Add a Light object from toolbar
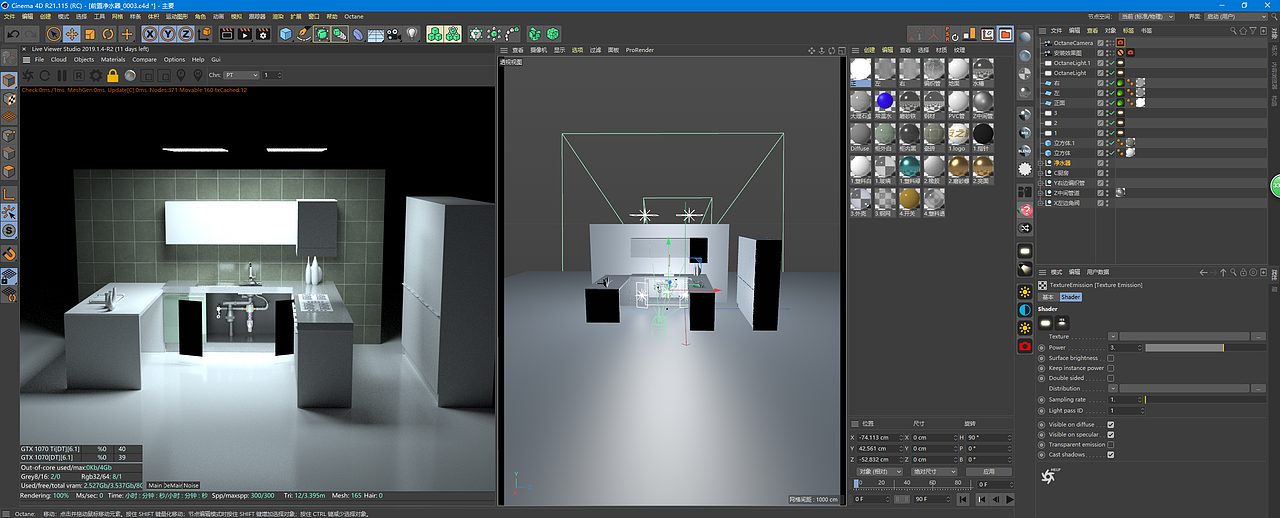 click(x=411, y=34)
